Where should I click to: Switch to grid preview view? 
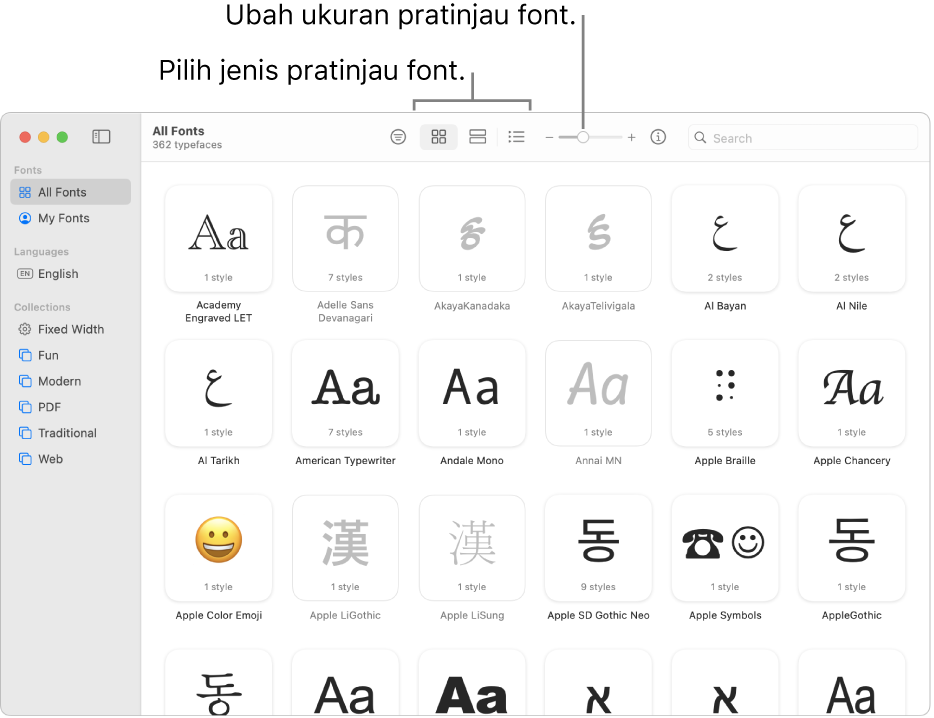point(438,137)
